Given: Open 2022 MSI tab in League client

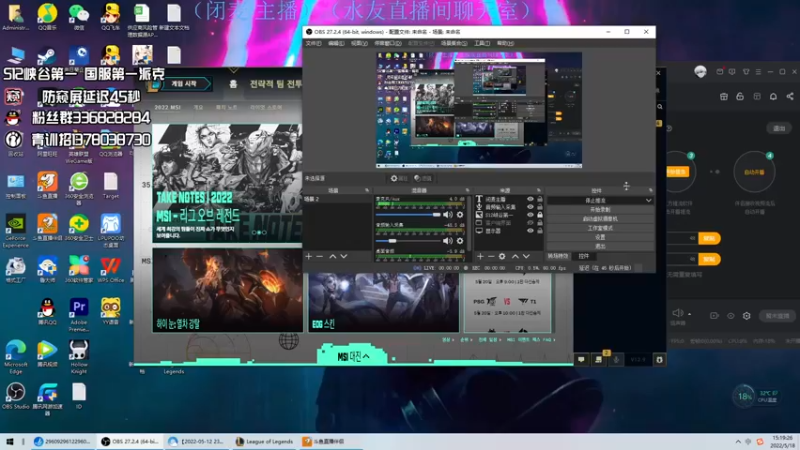Looking at the screenshot, I should coord(167,108).
